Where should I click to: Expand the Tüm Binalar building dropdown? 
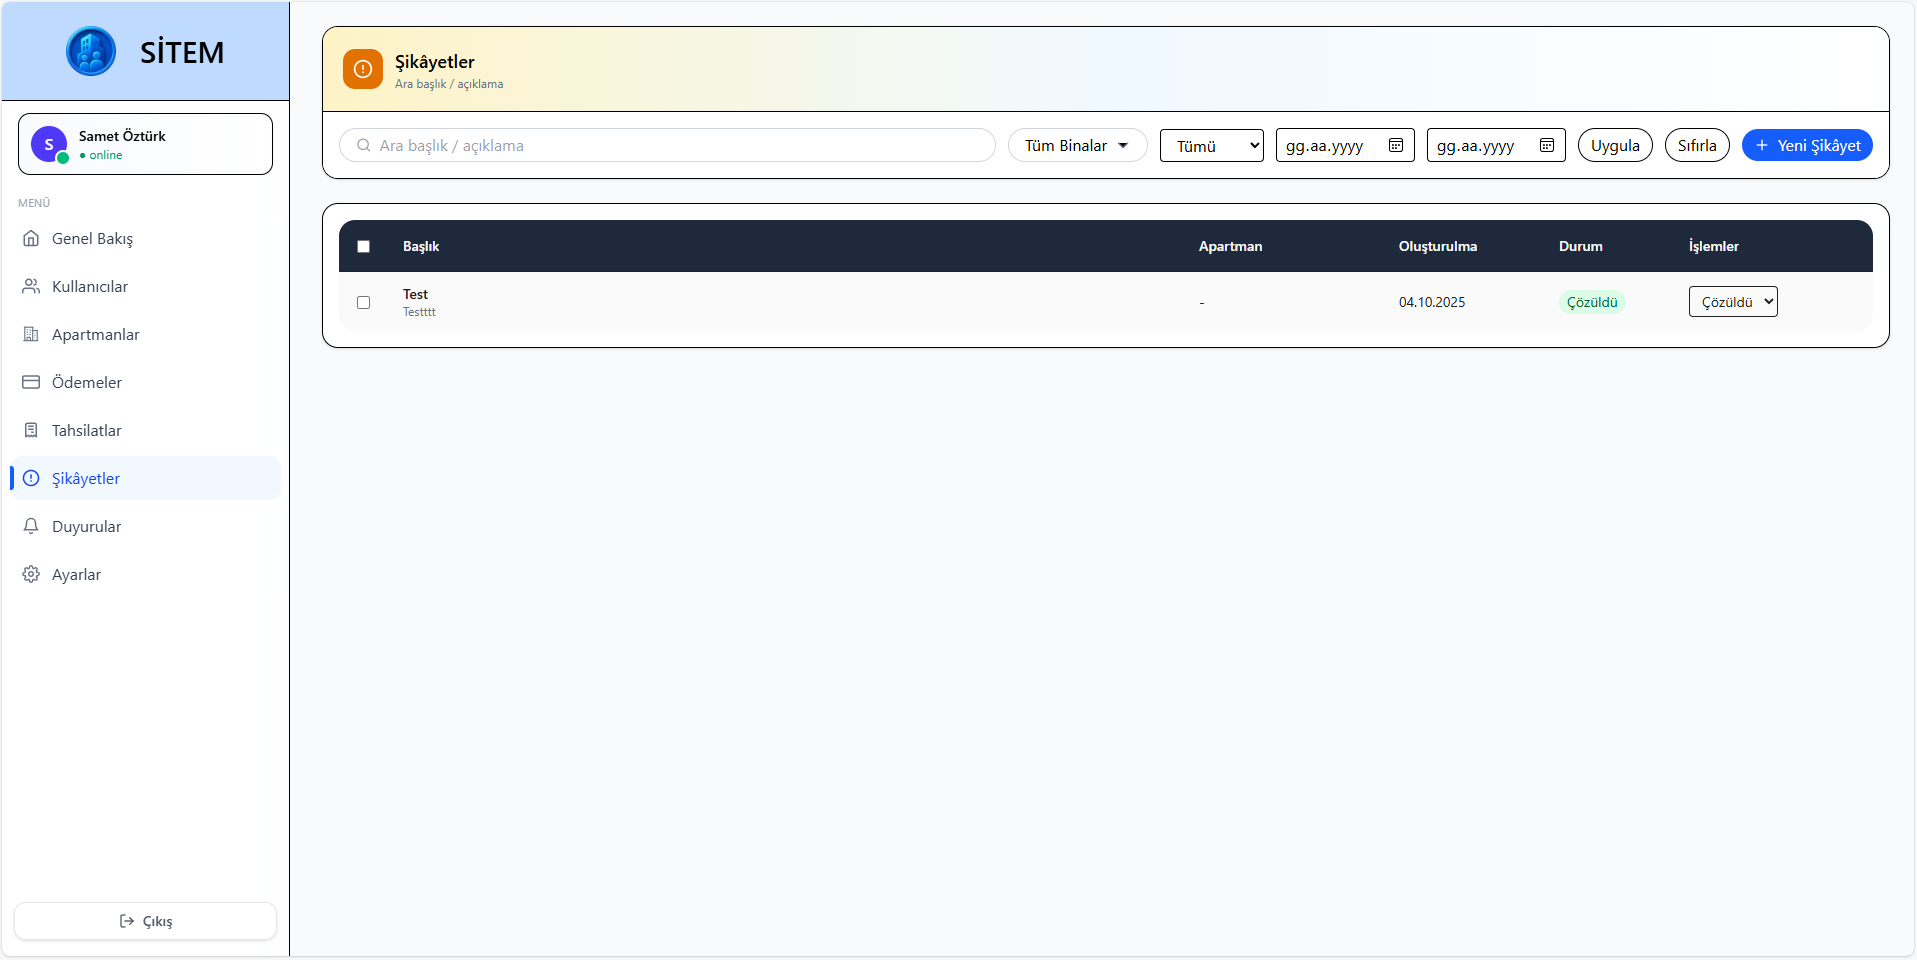coord(1077,145)
